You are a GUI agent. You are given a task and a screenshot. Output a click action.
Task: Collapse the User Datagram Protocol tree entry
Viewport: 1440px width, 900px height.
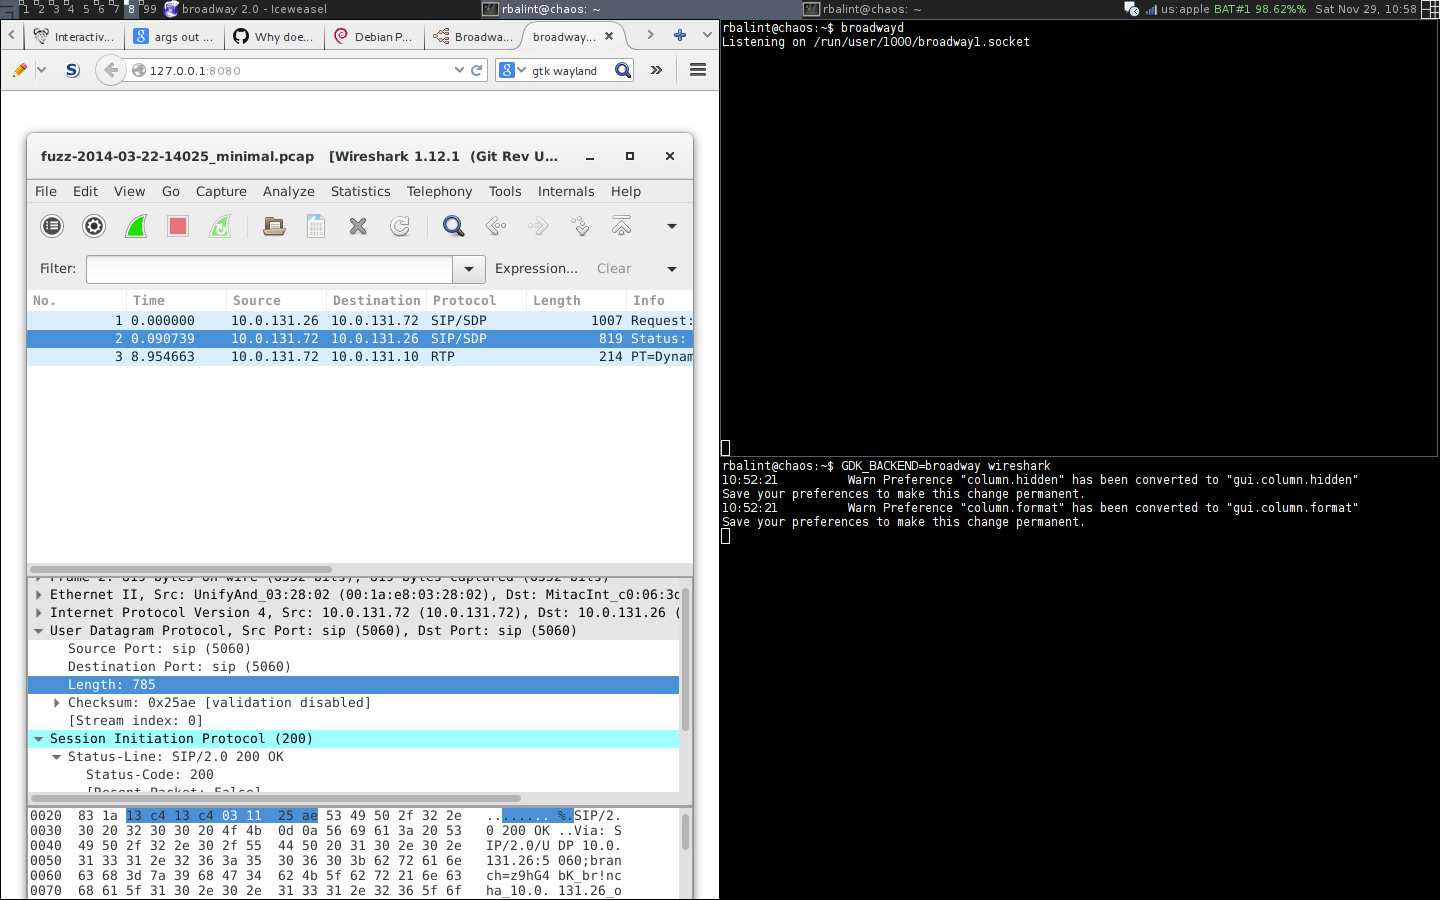tap(39, 630)
